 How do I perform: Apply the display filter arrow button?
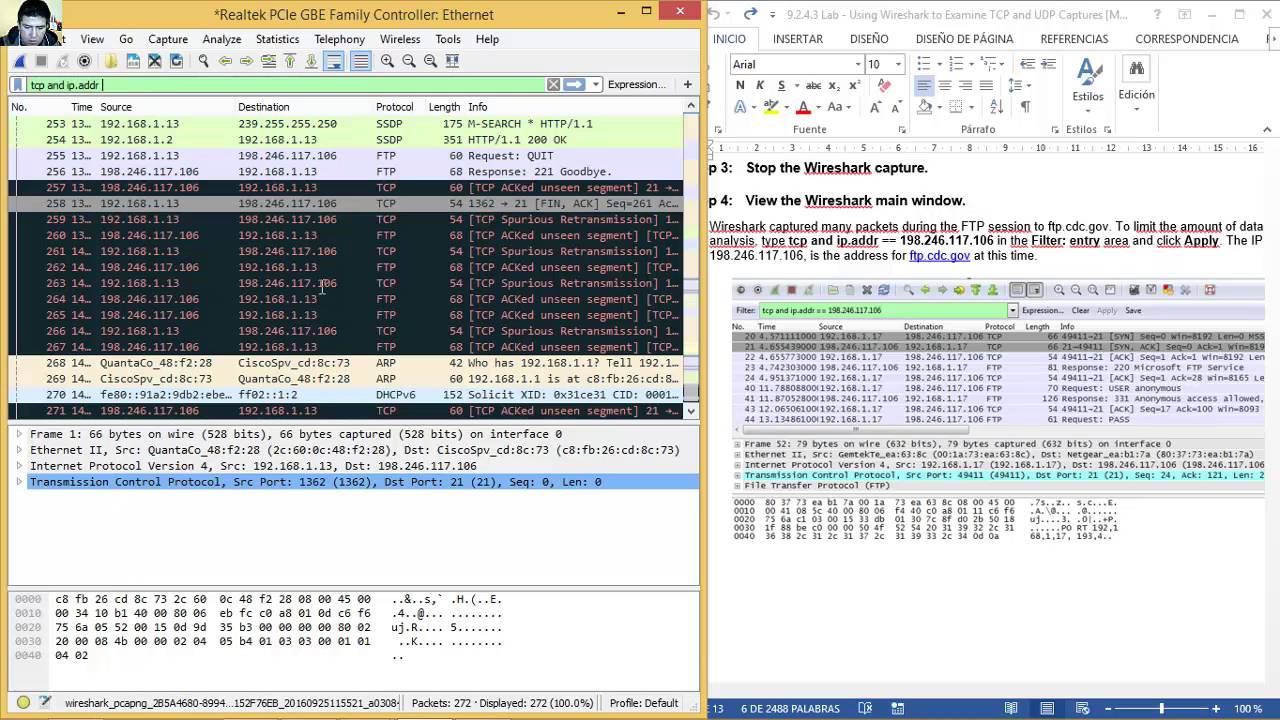[574, 85]
